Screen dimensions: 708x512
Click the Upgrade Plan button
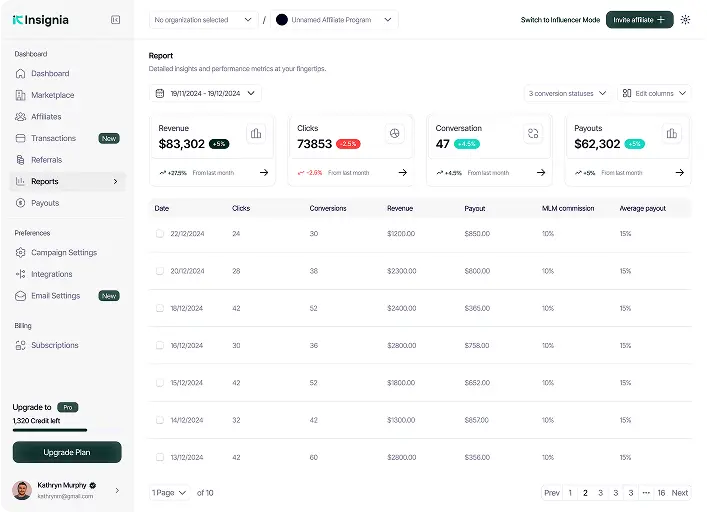tap(67, 452)
